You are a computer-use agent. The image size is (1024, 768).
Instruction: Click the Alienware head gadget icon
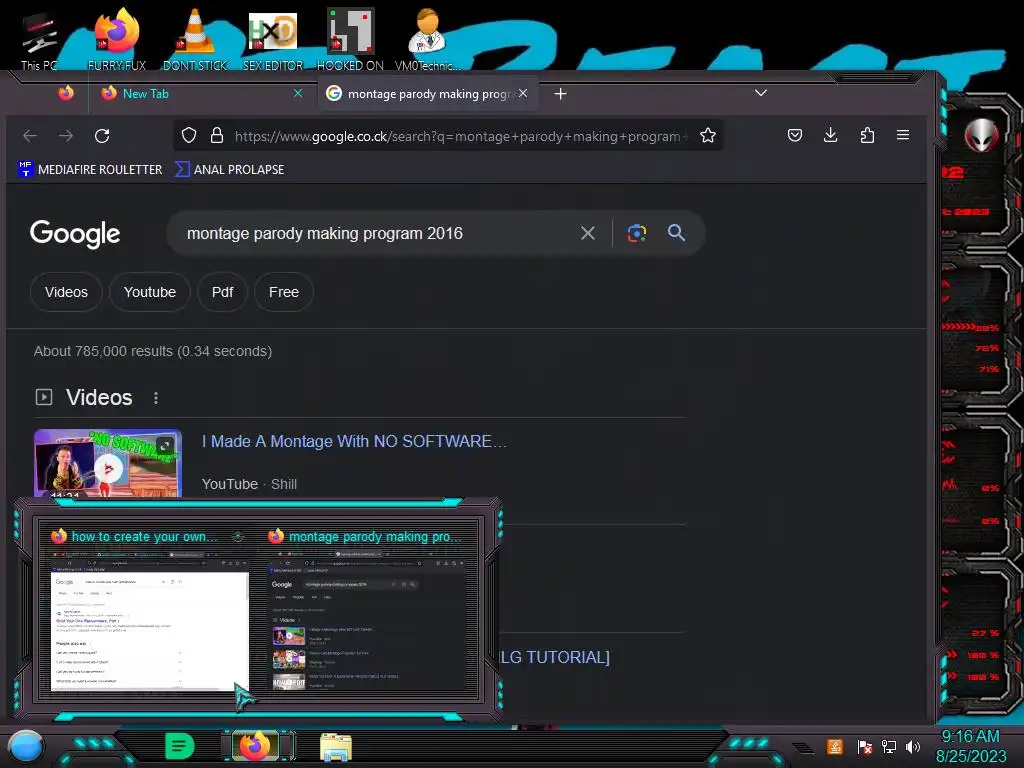(981, 135)
